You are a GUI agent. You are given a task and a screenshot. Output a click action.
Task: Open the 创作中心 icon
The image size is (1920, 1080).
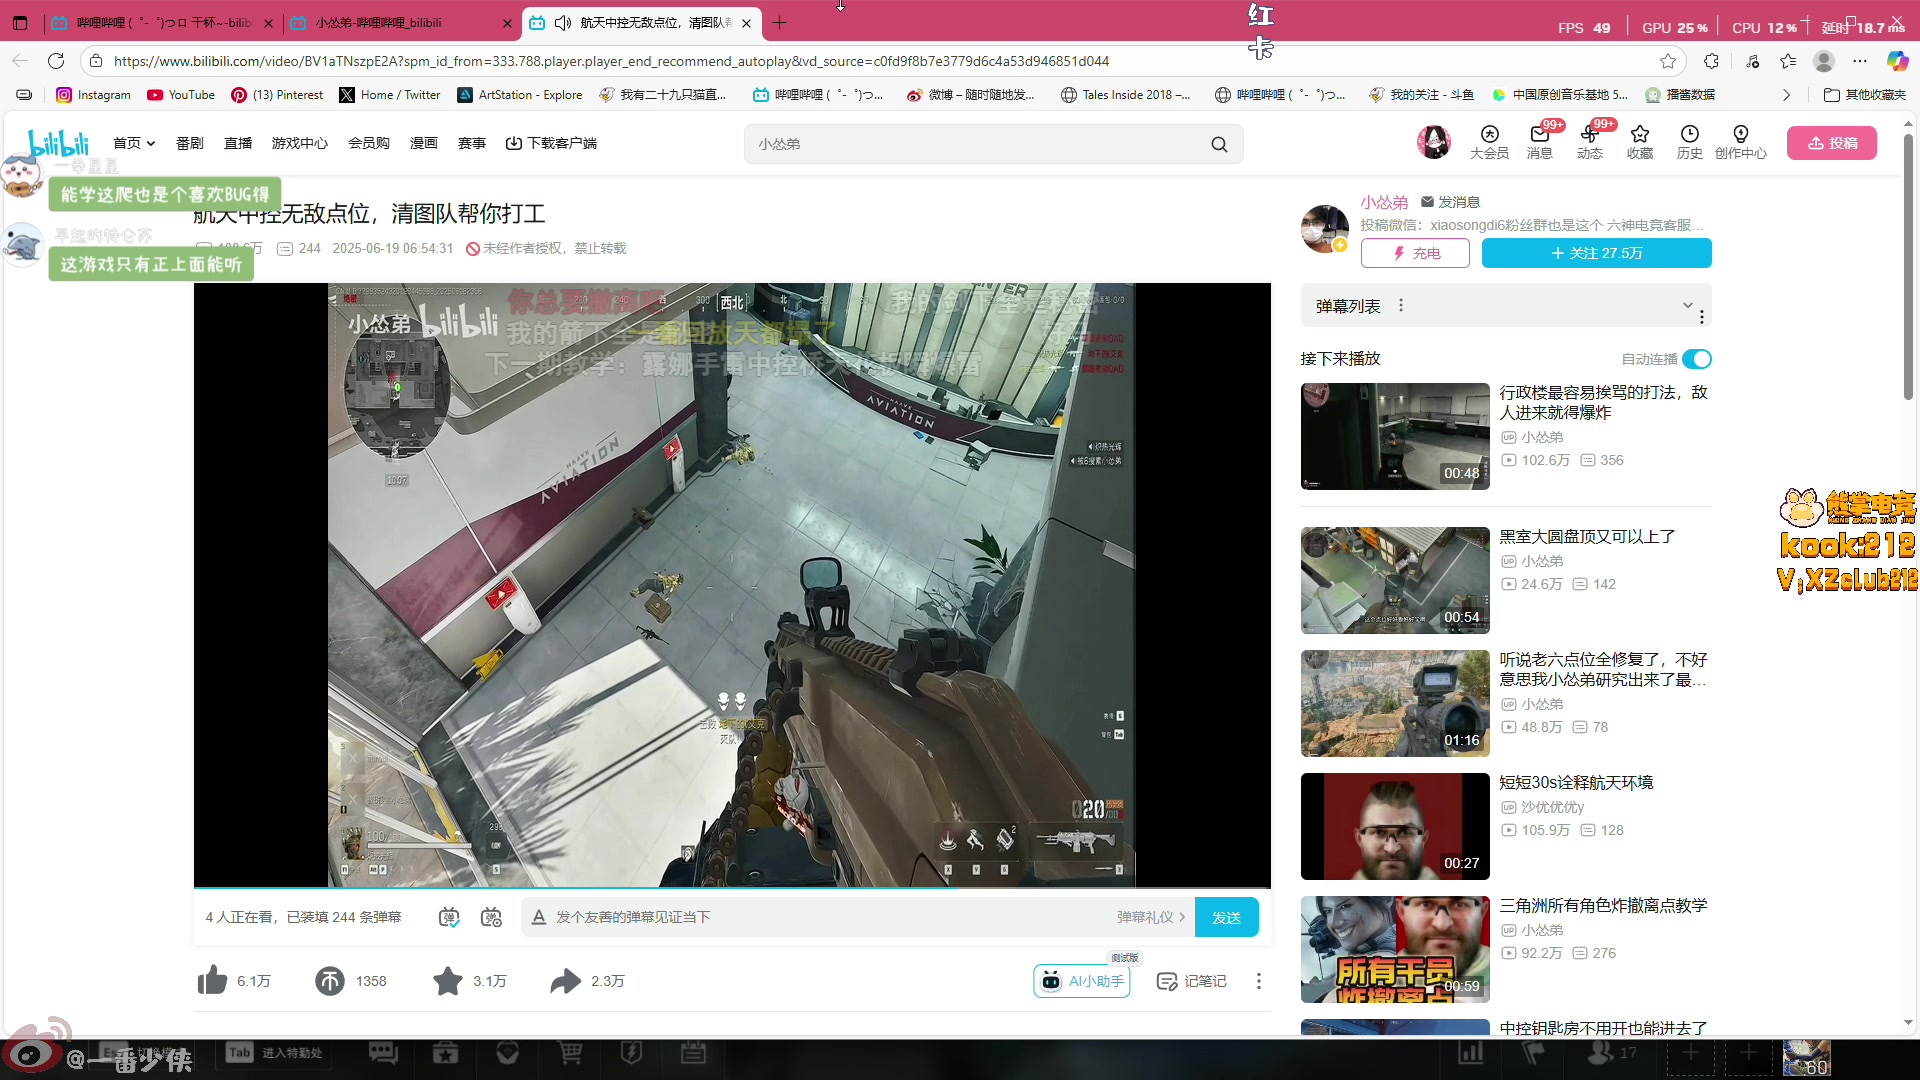tap(1741, 142)
